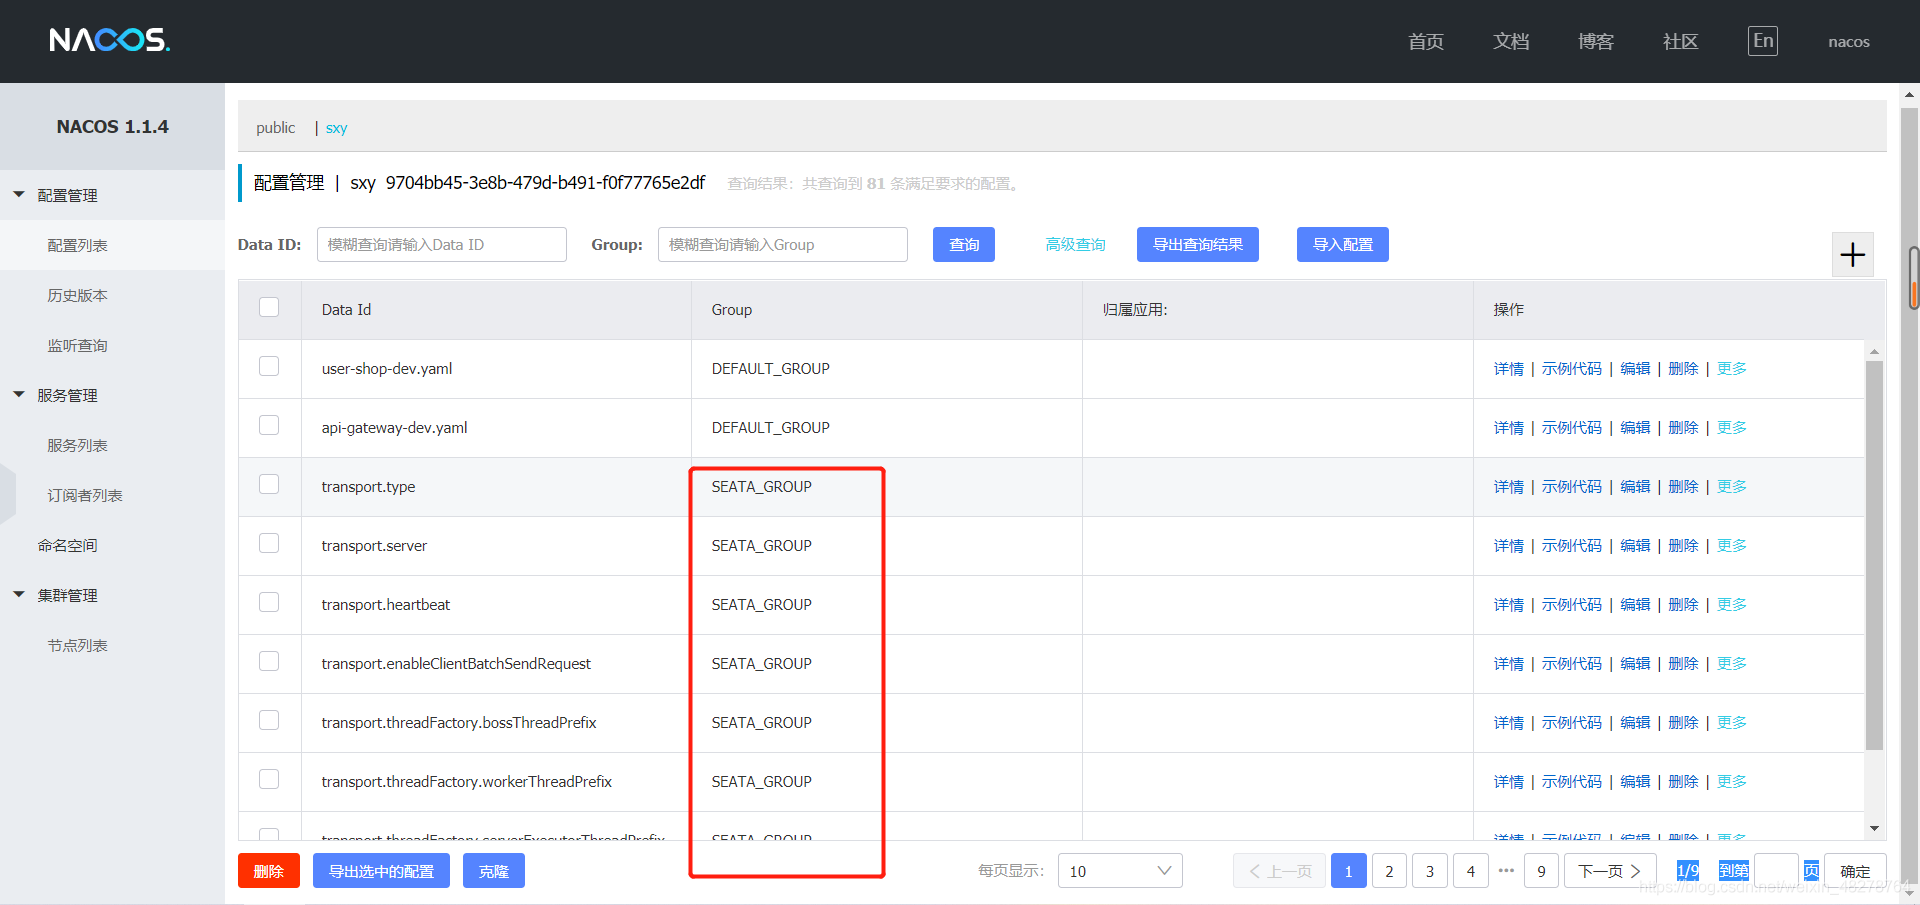Screen dimensions: 1920x905
Task: Open 历史版本 in the sidebar
Action: point(78,295)
